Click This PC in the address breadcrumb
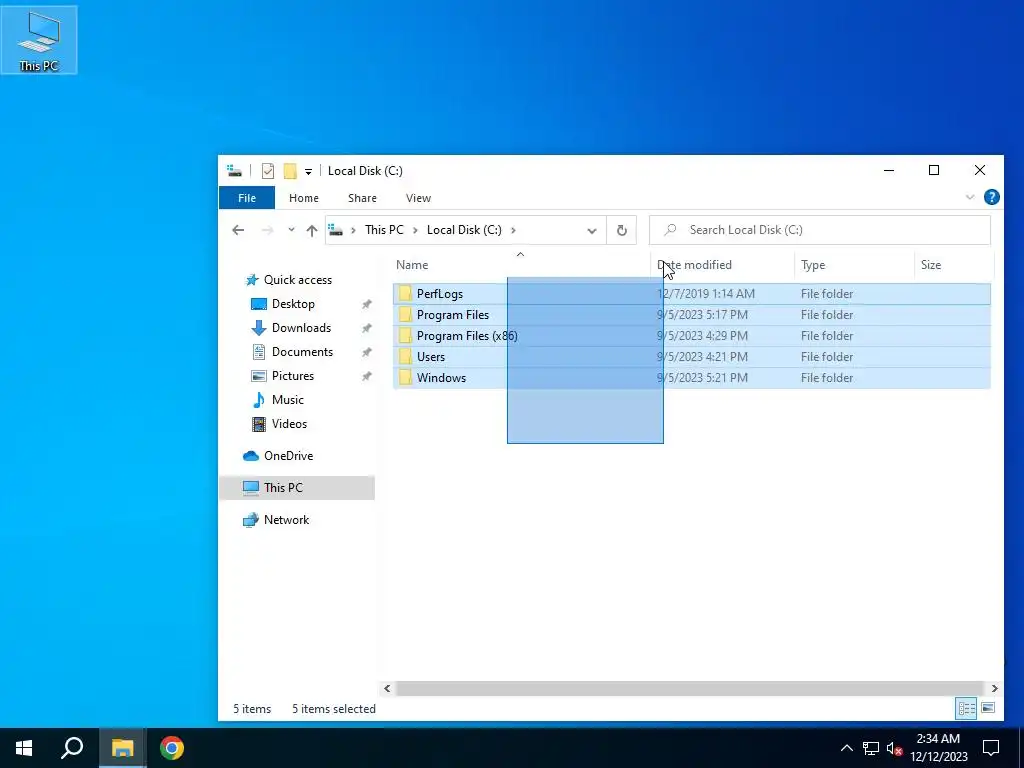 pyautogui.click(x=384, y=230)
